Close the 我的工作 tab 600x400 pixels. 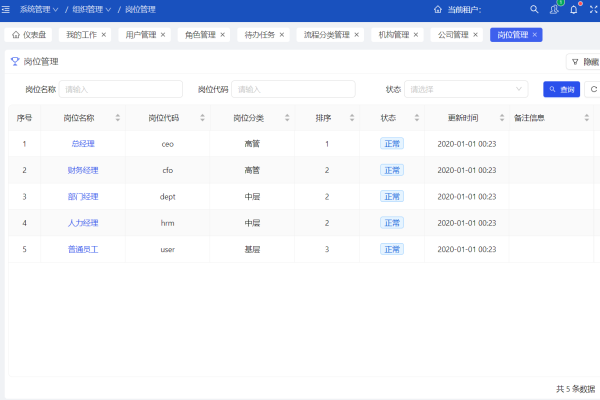[x=104, y=35]
